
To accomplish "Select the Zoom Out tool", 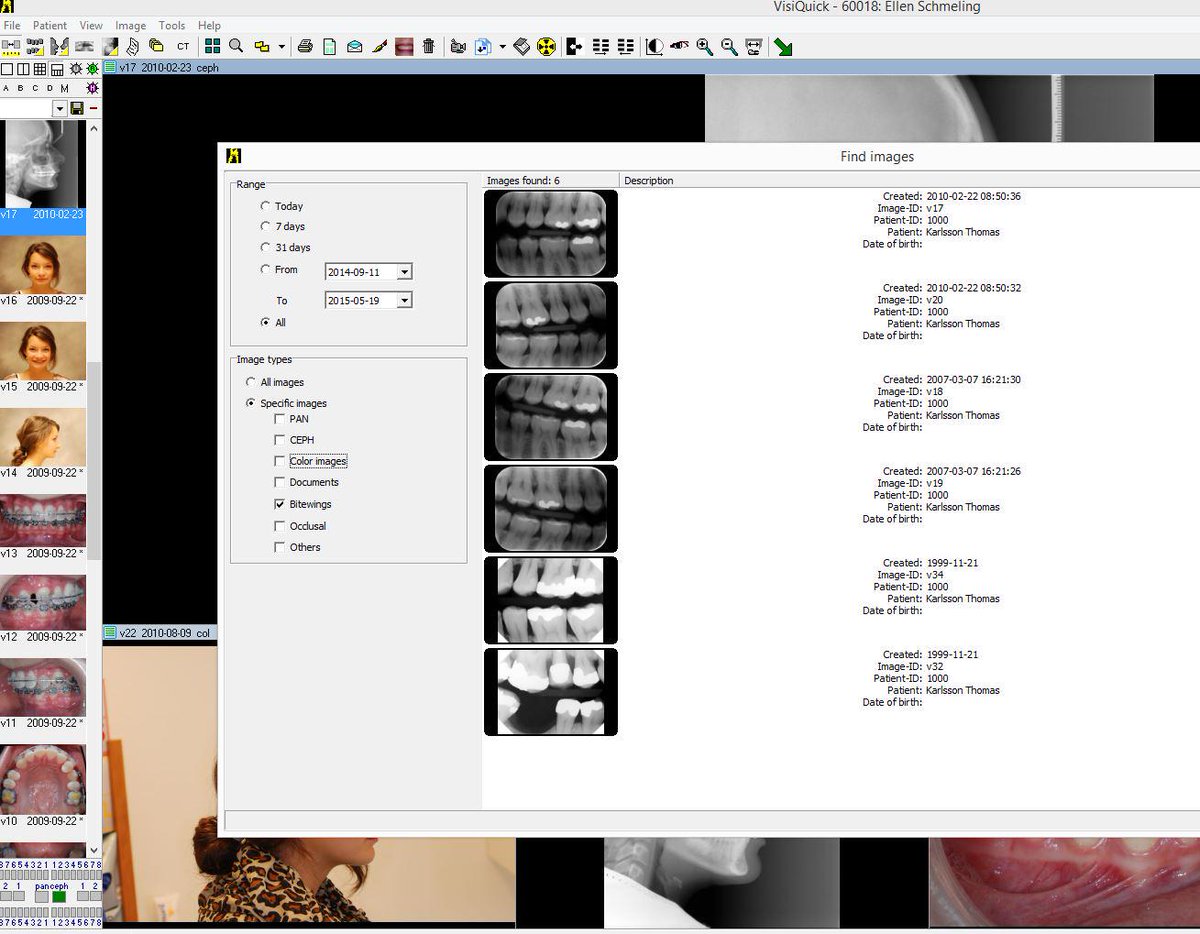I will [x=728, y=46].
